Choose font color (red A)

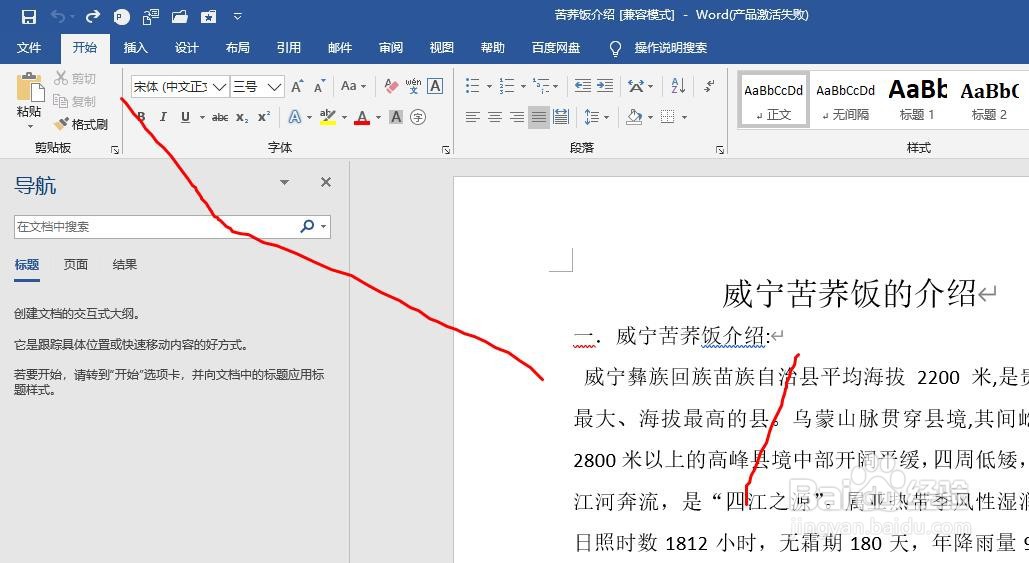point(362,117)
